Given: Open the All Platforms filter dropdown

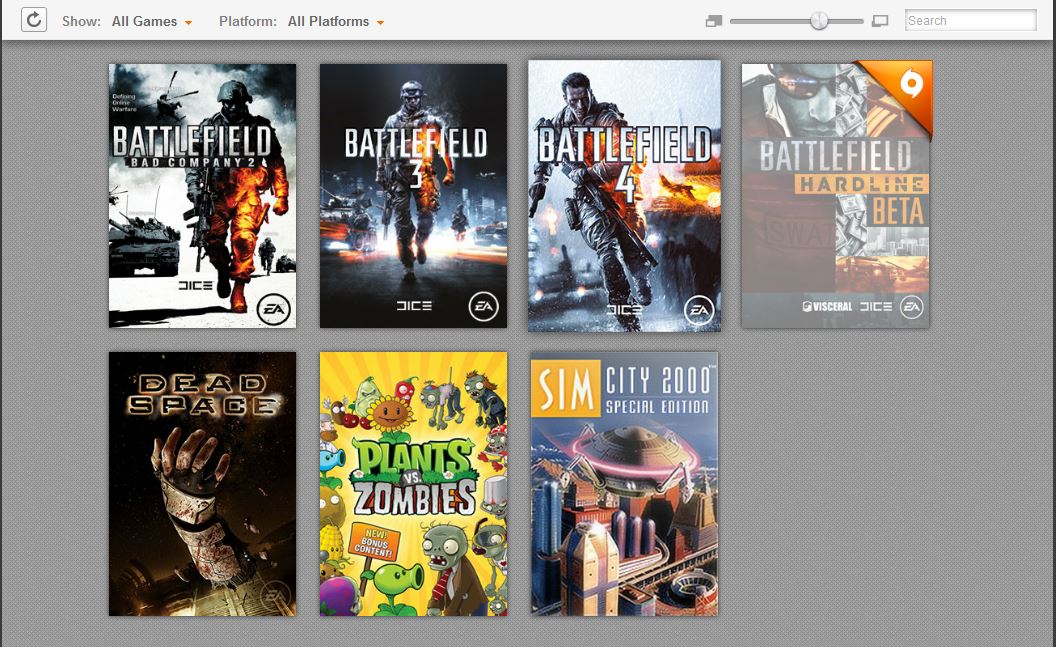Looking at the screenshot, I should (336, 22).
